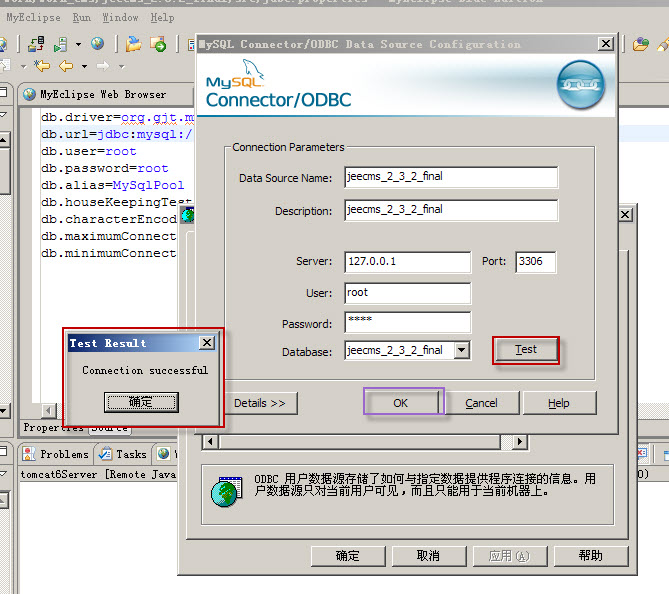This screenshot has height=594, width=669.
Task: Click the left arrow of the administrator scrollbar
Action: 210,441
